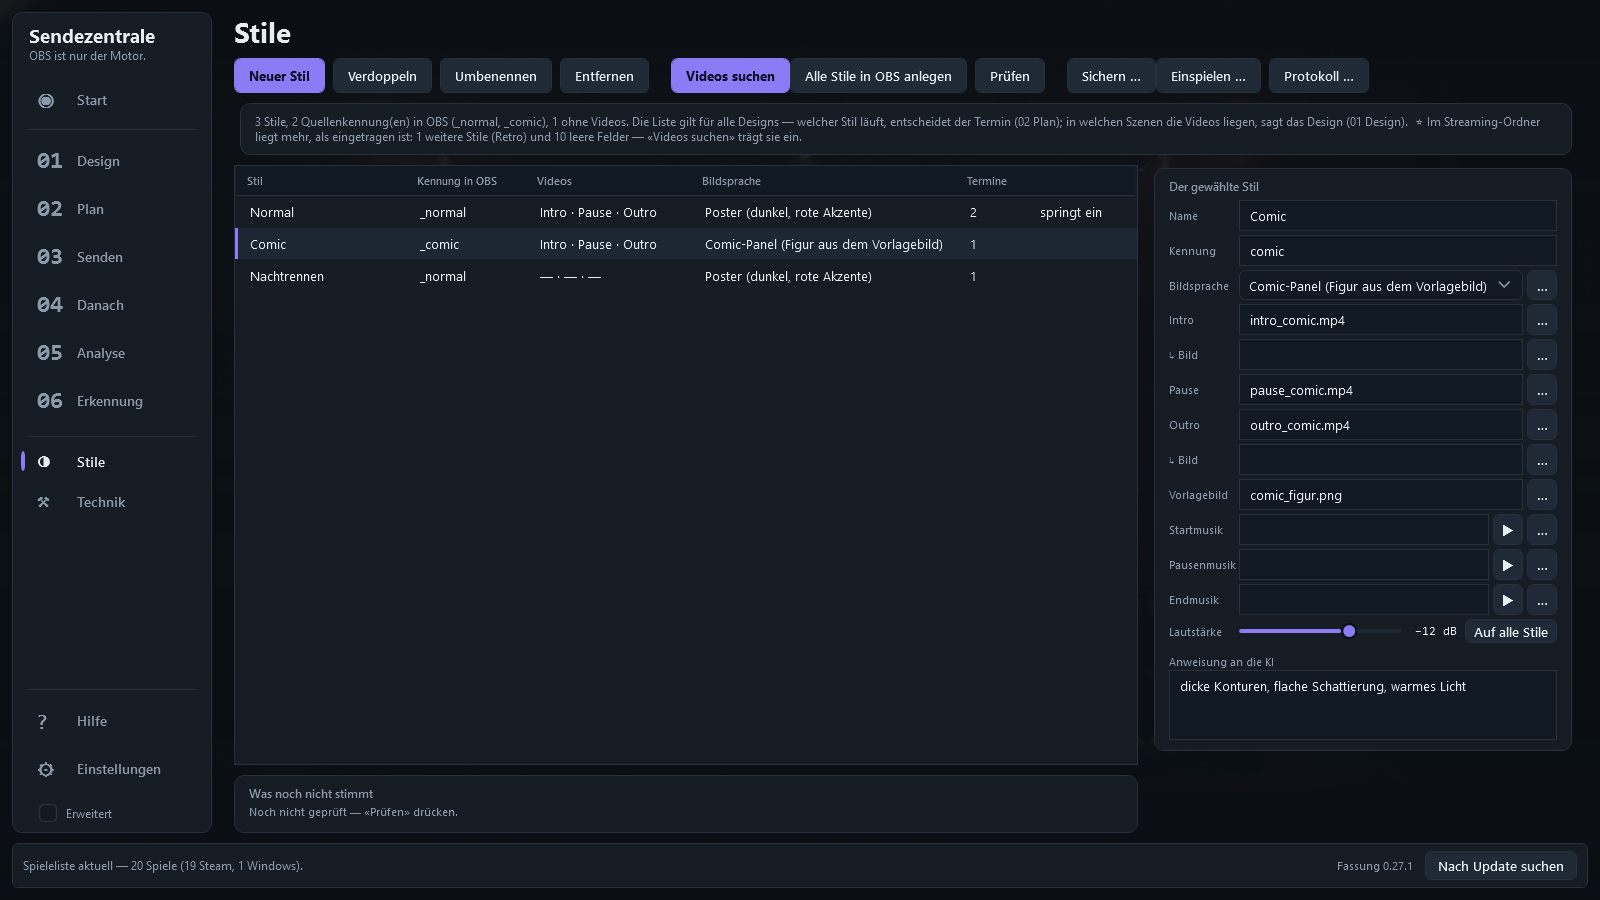
Task: Browse for the Pausenmusik file
Action: coord(1542,565)
